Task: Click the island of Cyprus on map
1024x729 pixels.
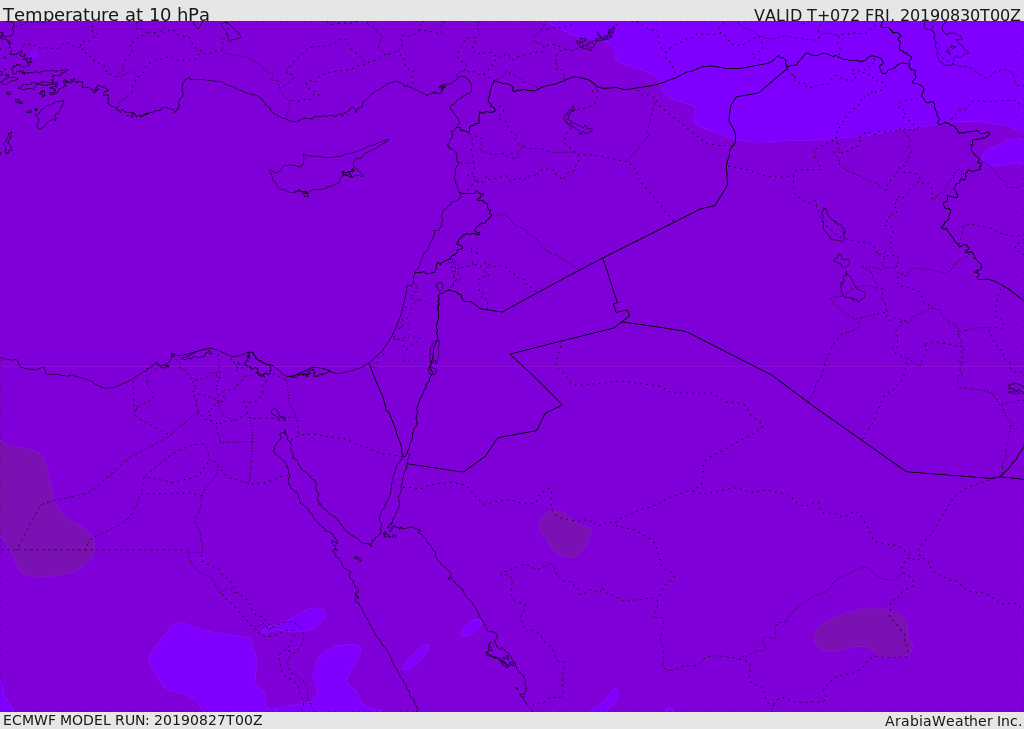Action: tap(327, 169)
